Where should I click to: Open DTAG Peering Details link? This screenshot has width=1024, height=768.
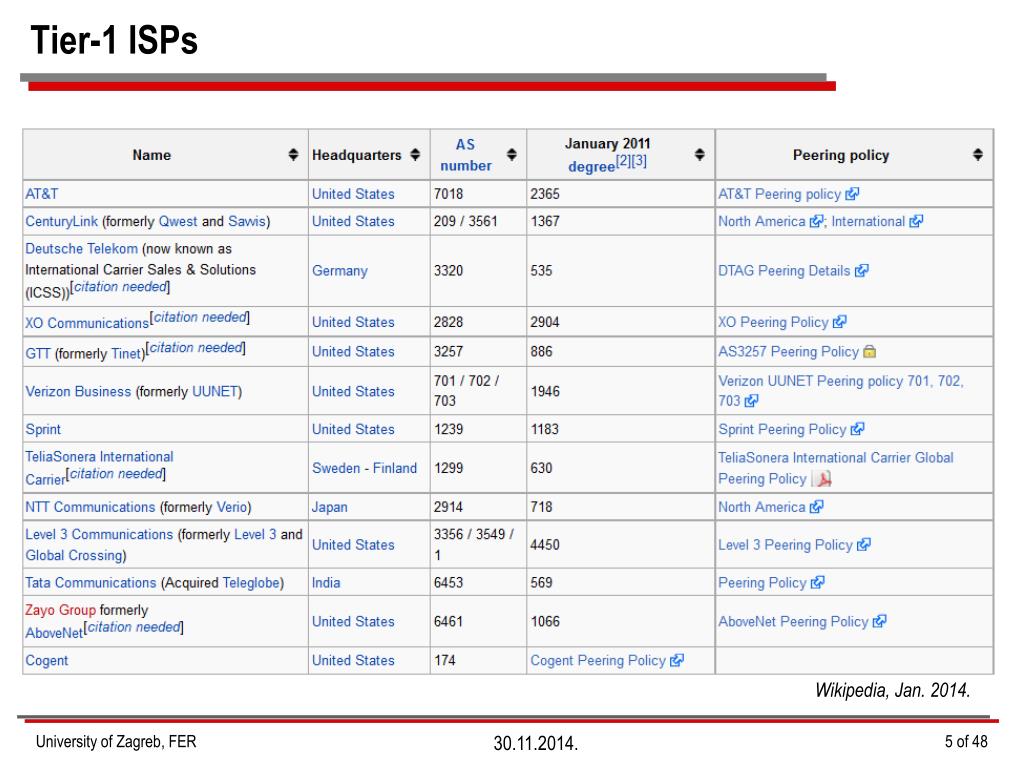[x=784, y=270]
